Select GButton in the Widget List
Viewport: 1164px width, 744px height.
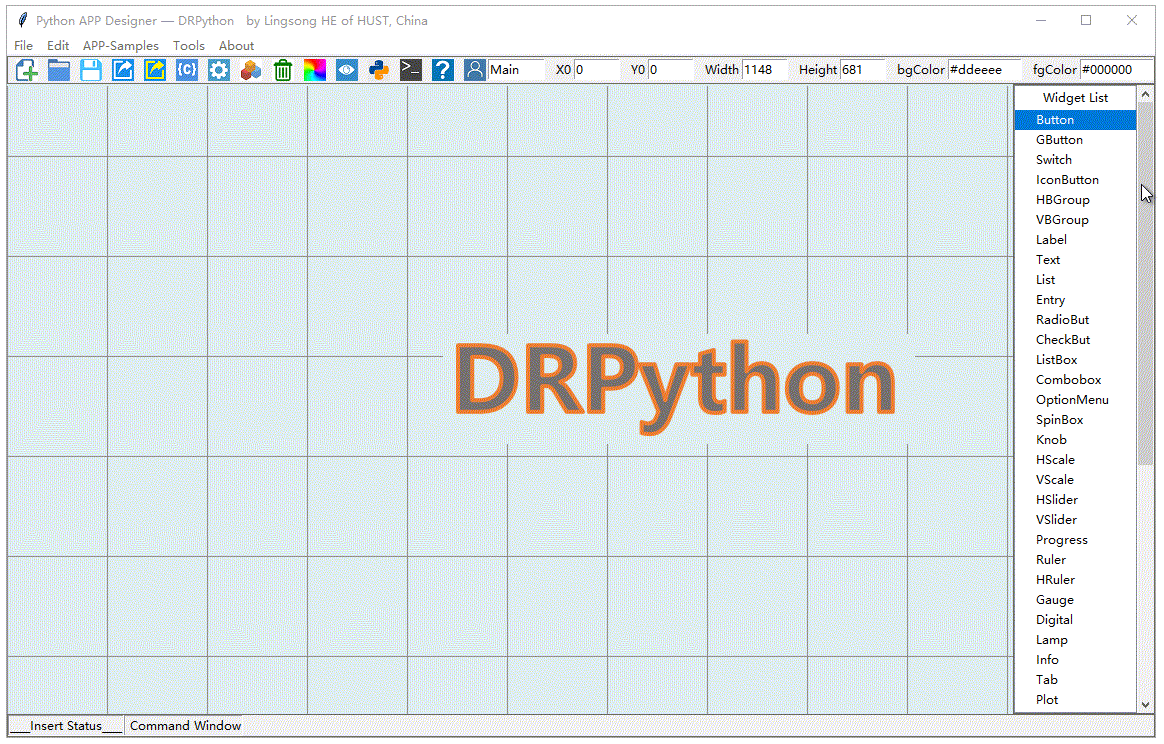1075,140
